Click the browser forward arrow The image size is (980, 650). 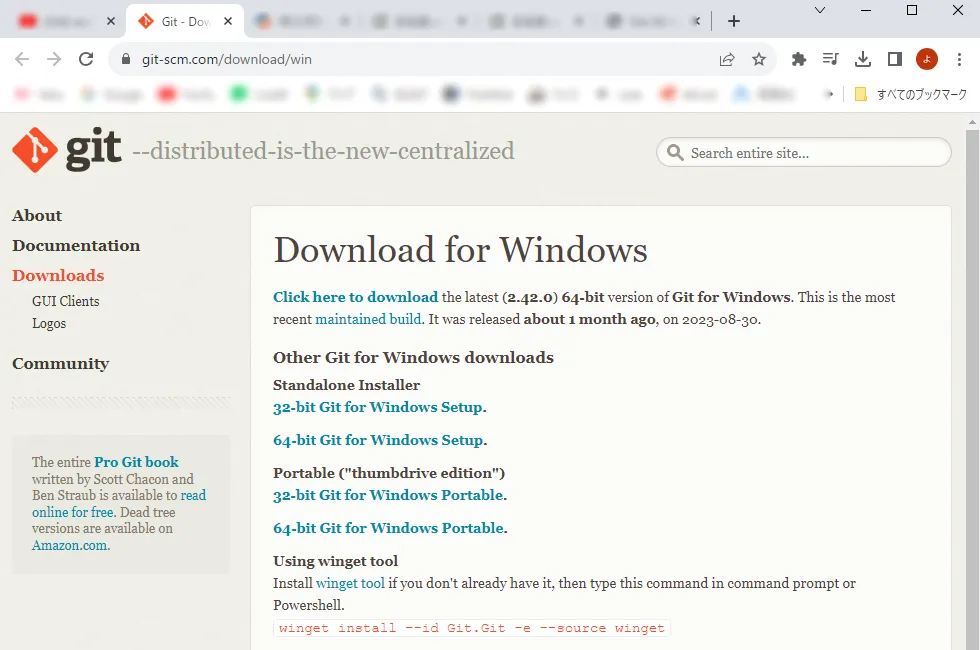pyautogui.click(x=54, y=59)
